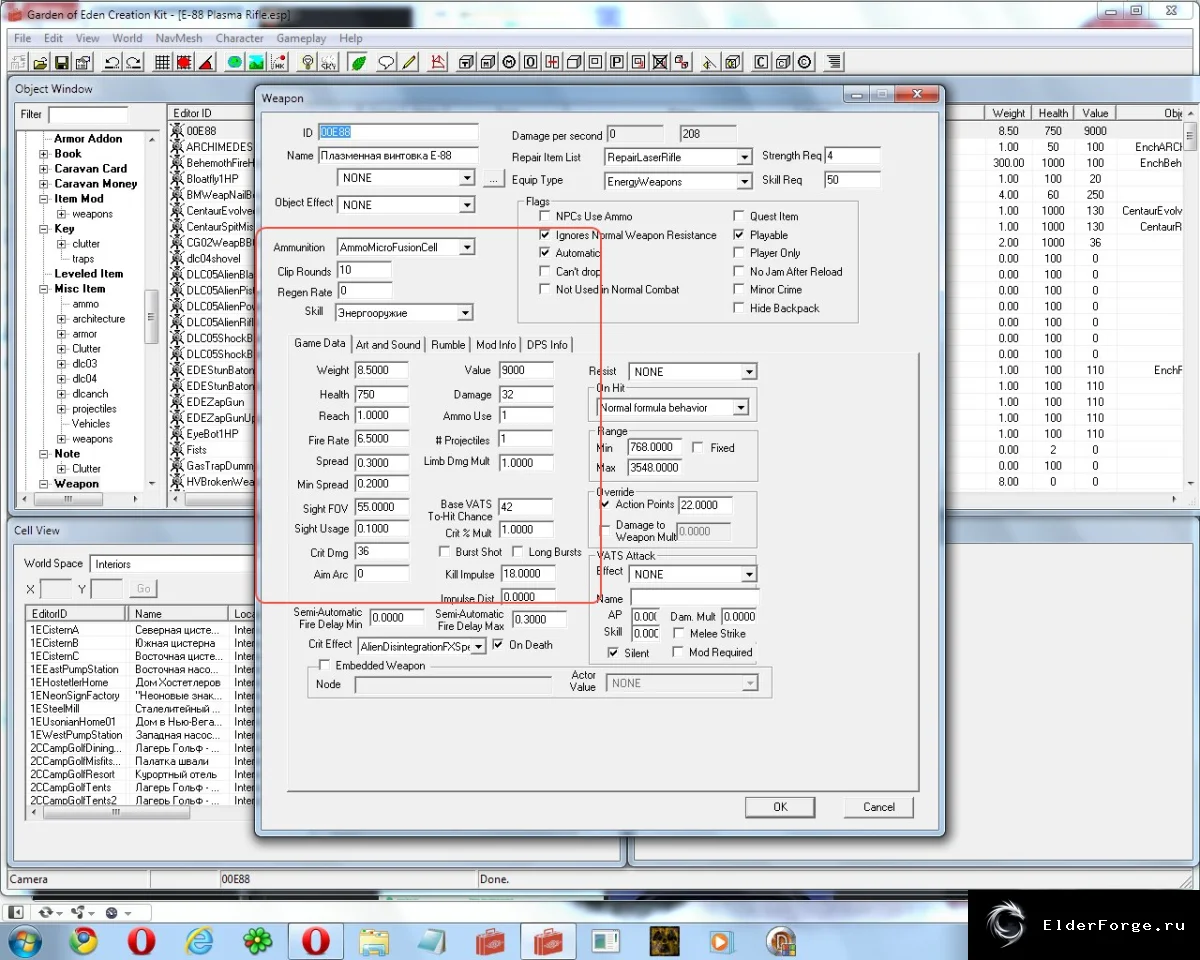Click the red snap-to-grid toolbar icon
Viewport: 1200px width, 960px height.
184,62
